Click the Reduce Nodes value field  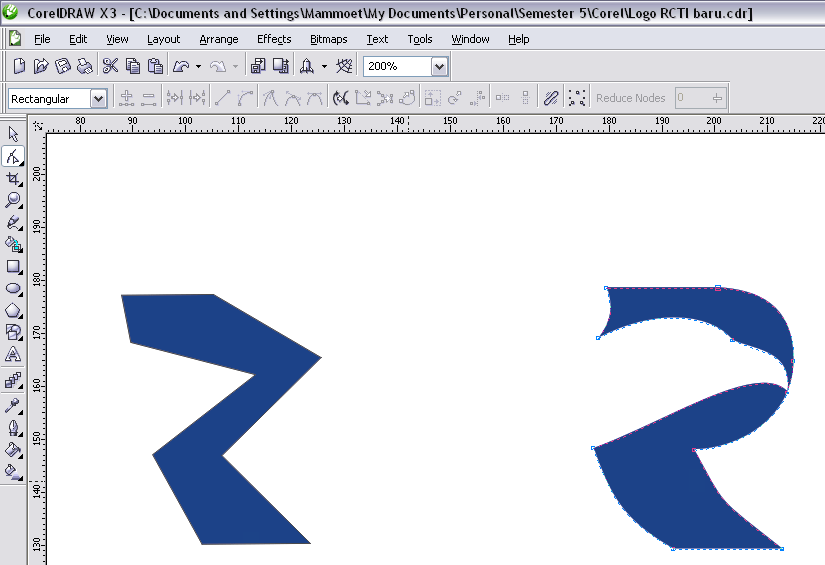click(x=691, y=98)
